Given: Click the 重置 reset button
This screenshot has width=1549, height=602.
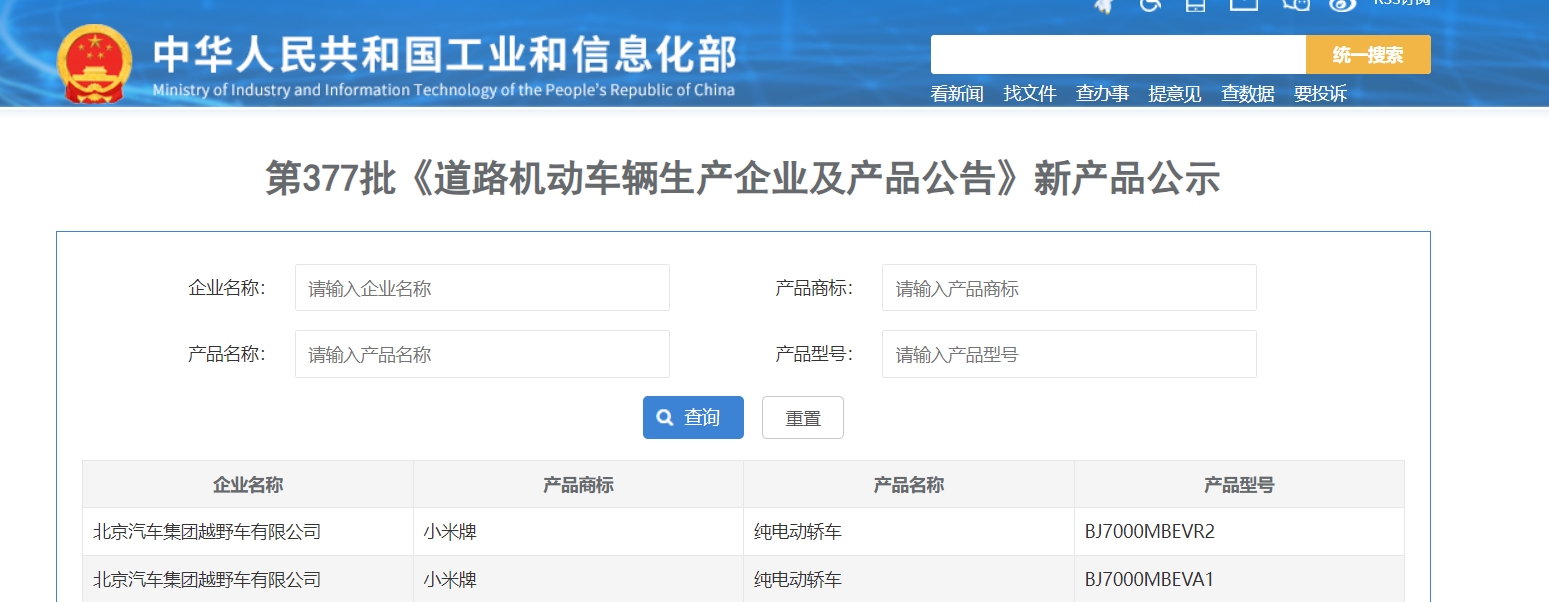Looking at the screenshot, I should pos(802,418).
